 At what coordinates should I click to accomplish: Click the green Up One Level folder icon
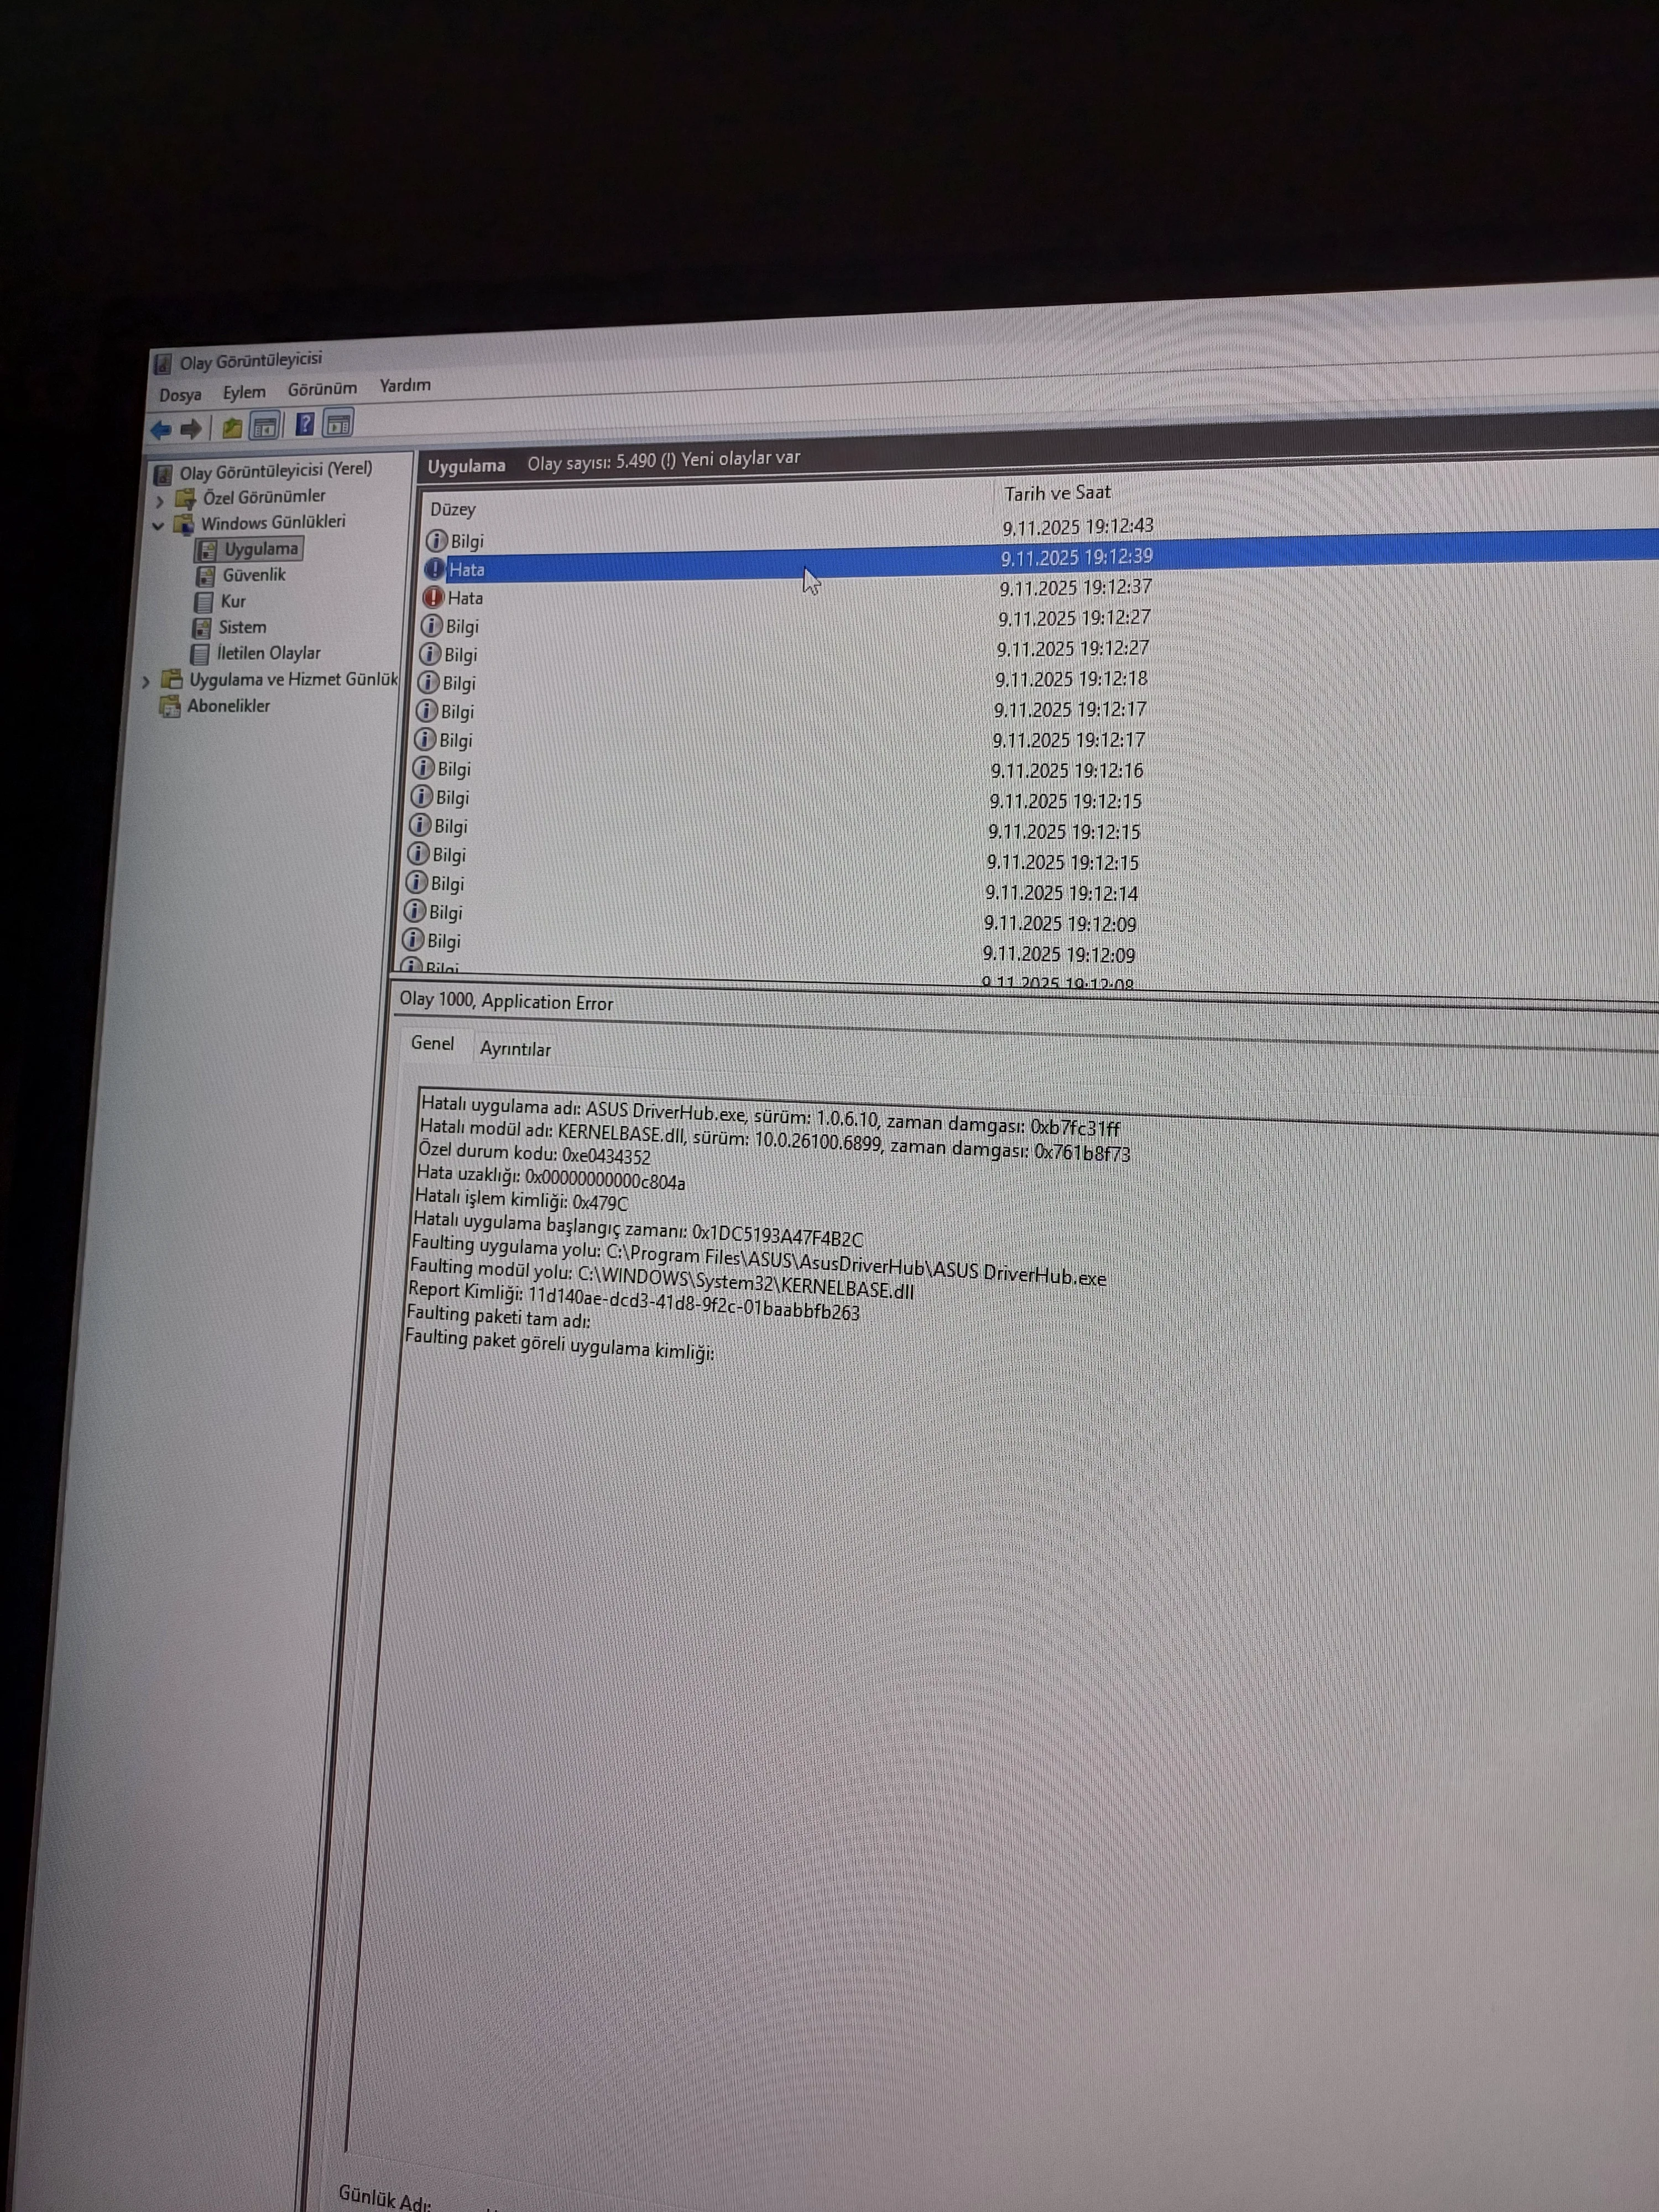click(232, 428)
